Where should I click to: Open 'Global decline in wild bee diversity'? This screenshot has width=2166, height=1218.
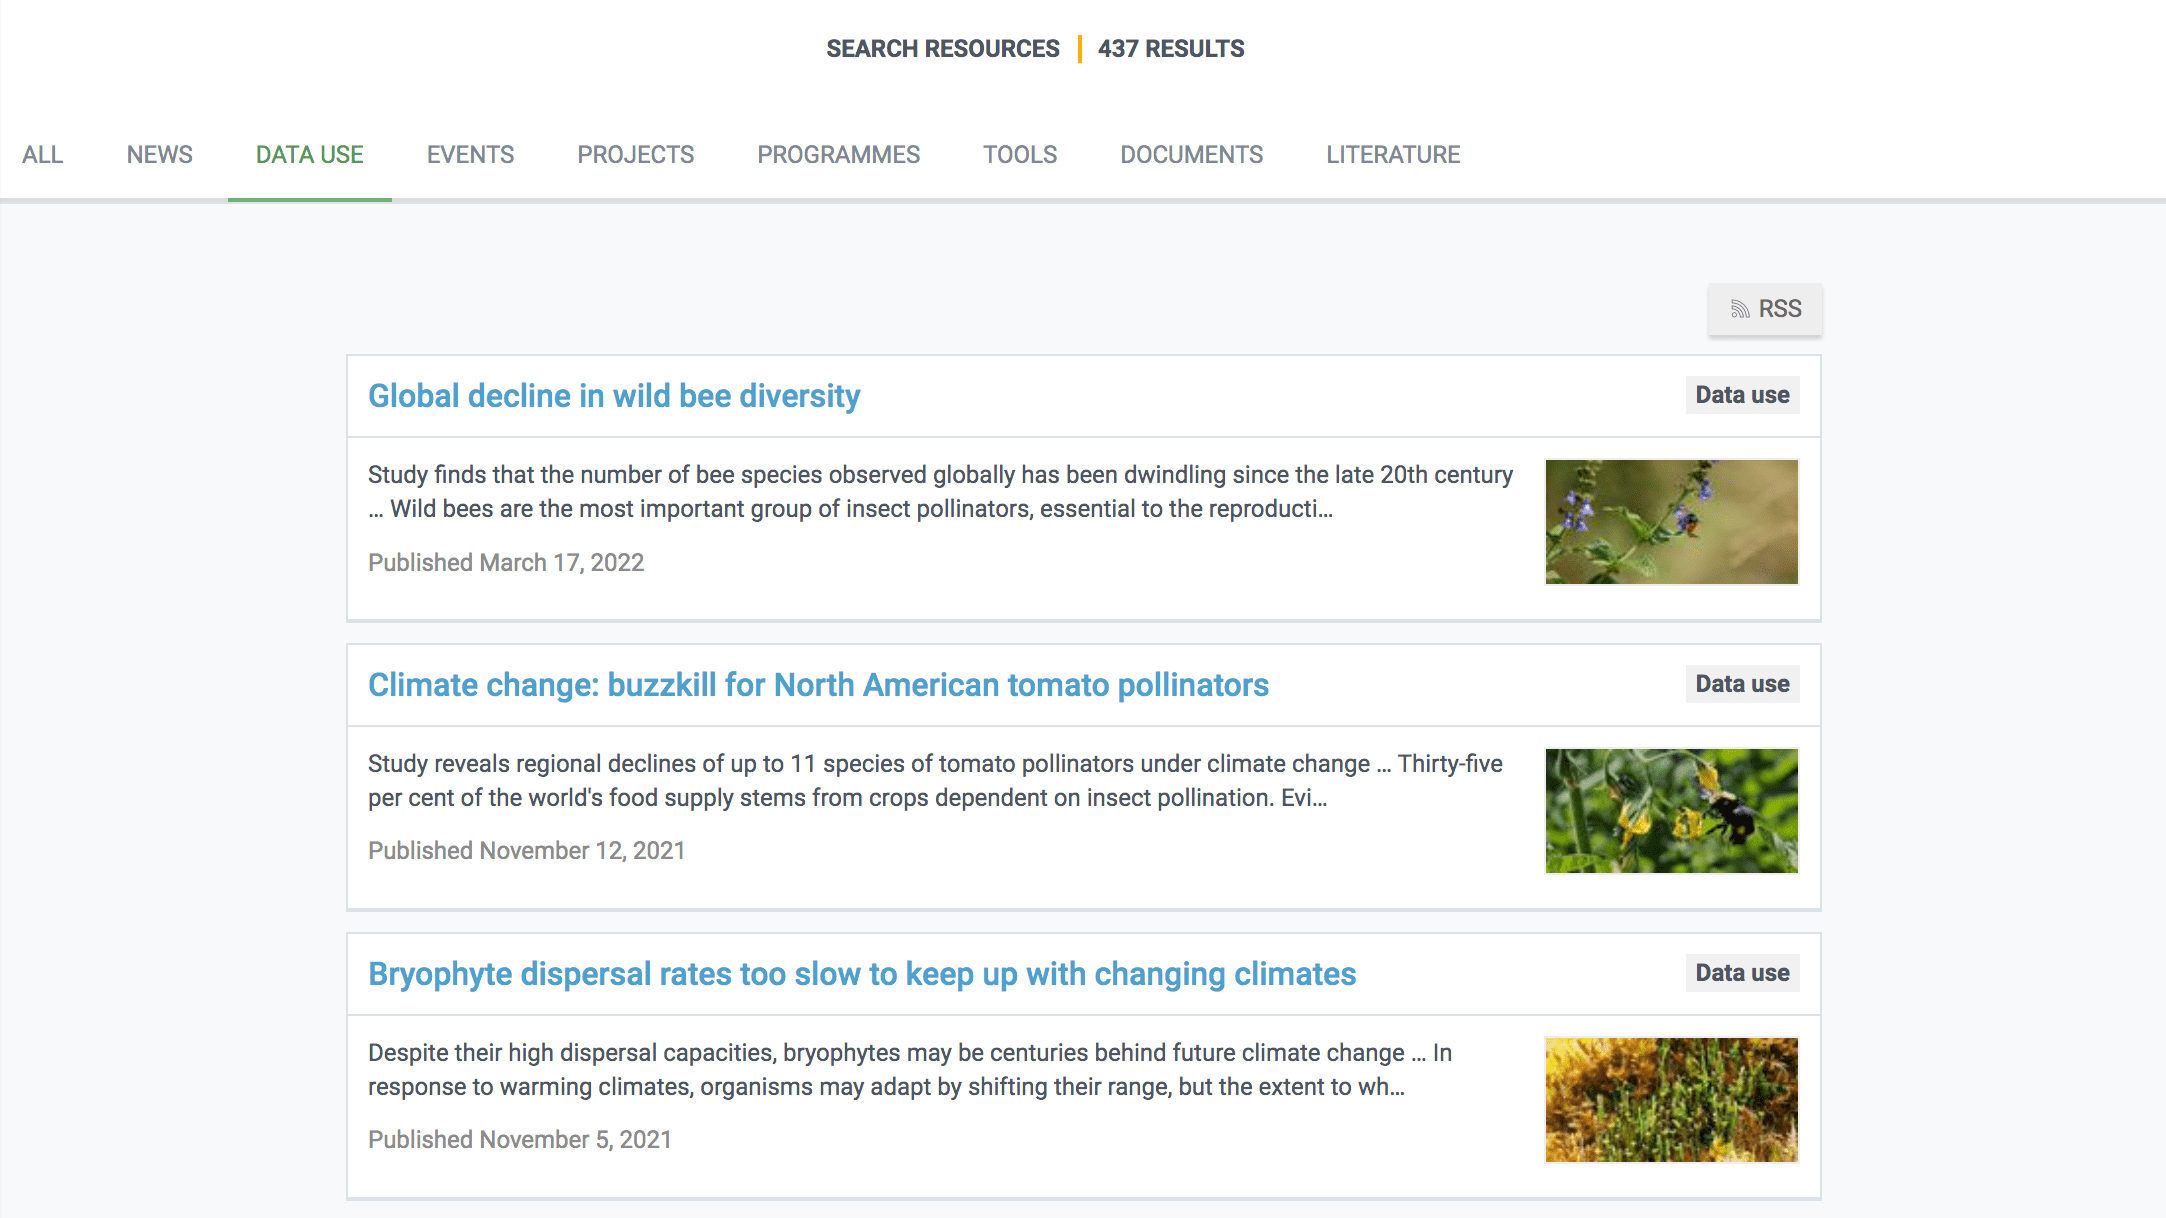coord(613,396)
